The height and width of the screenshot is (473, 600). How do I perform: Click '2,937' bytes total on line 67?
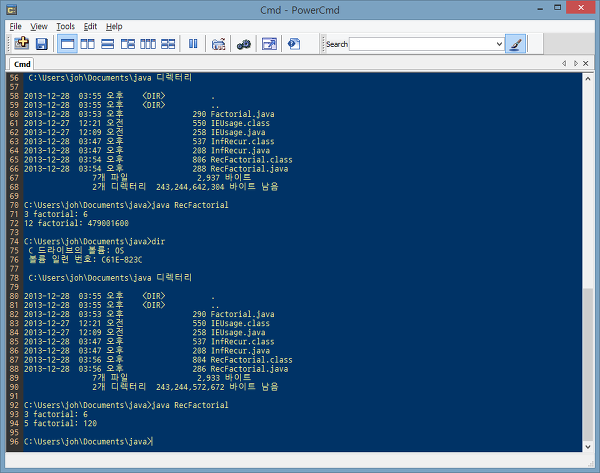(208, 178)
